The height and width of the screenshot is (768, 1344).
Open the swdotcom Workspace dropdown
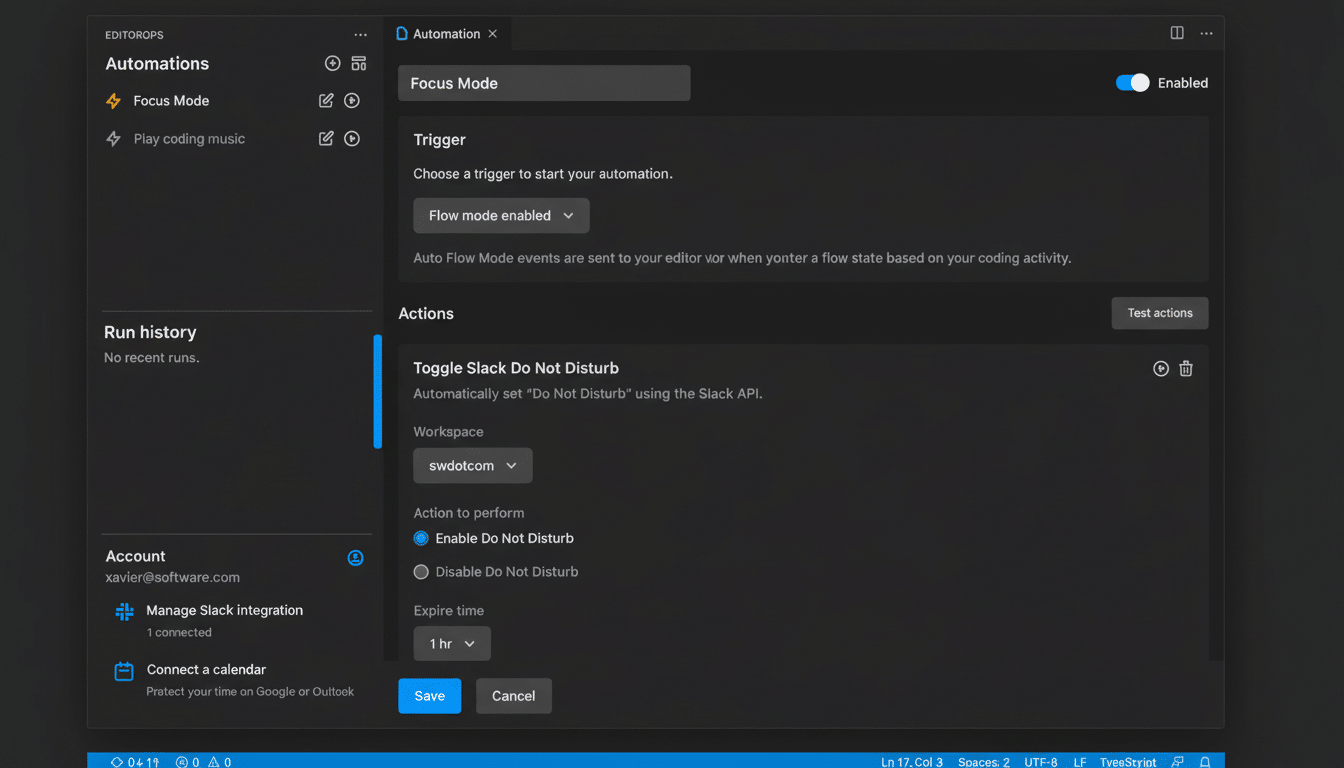(472, 465)
